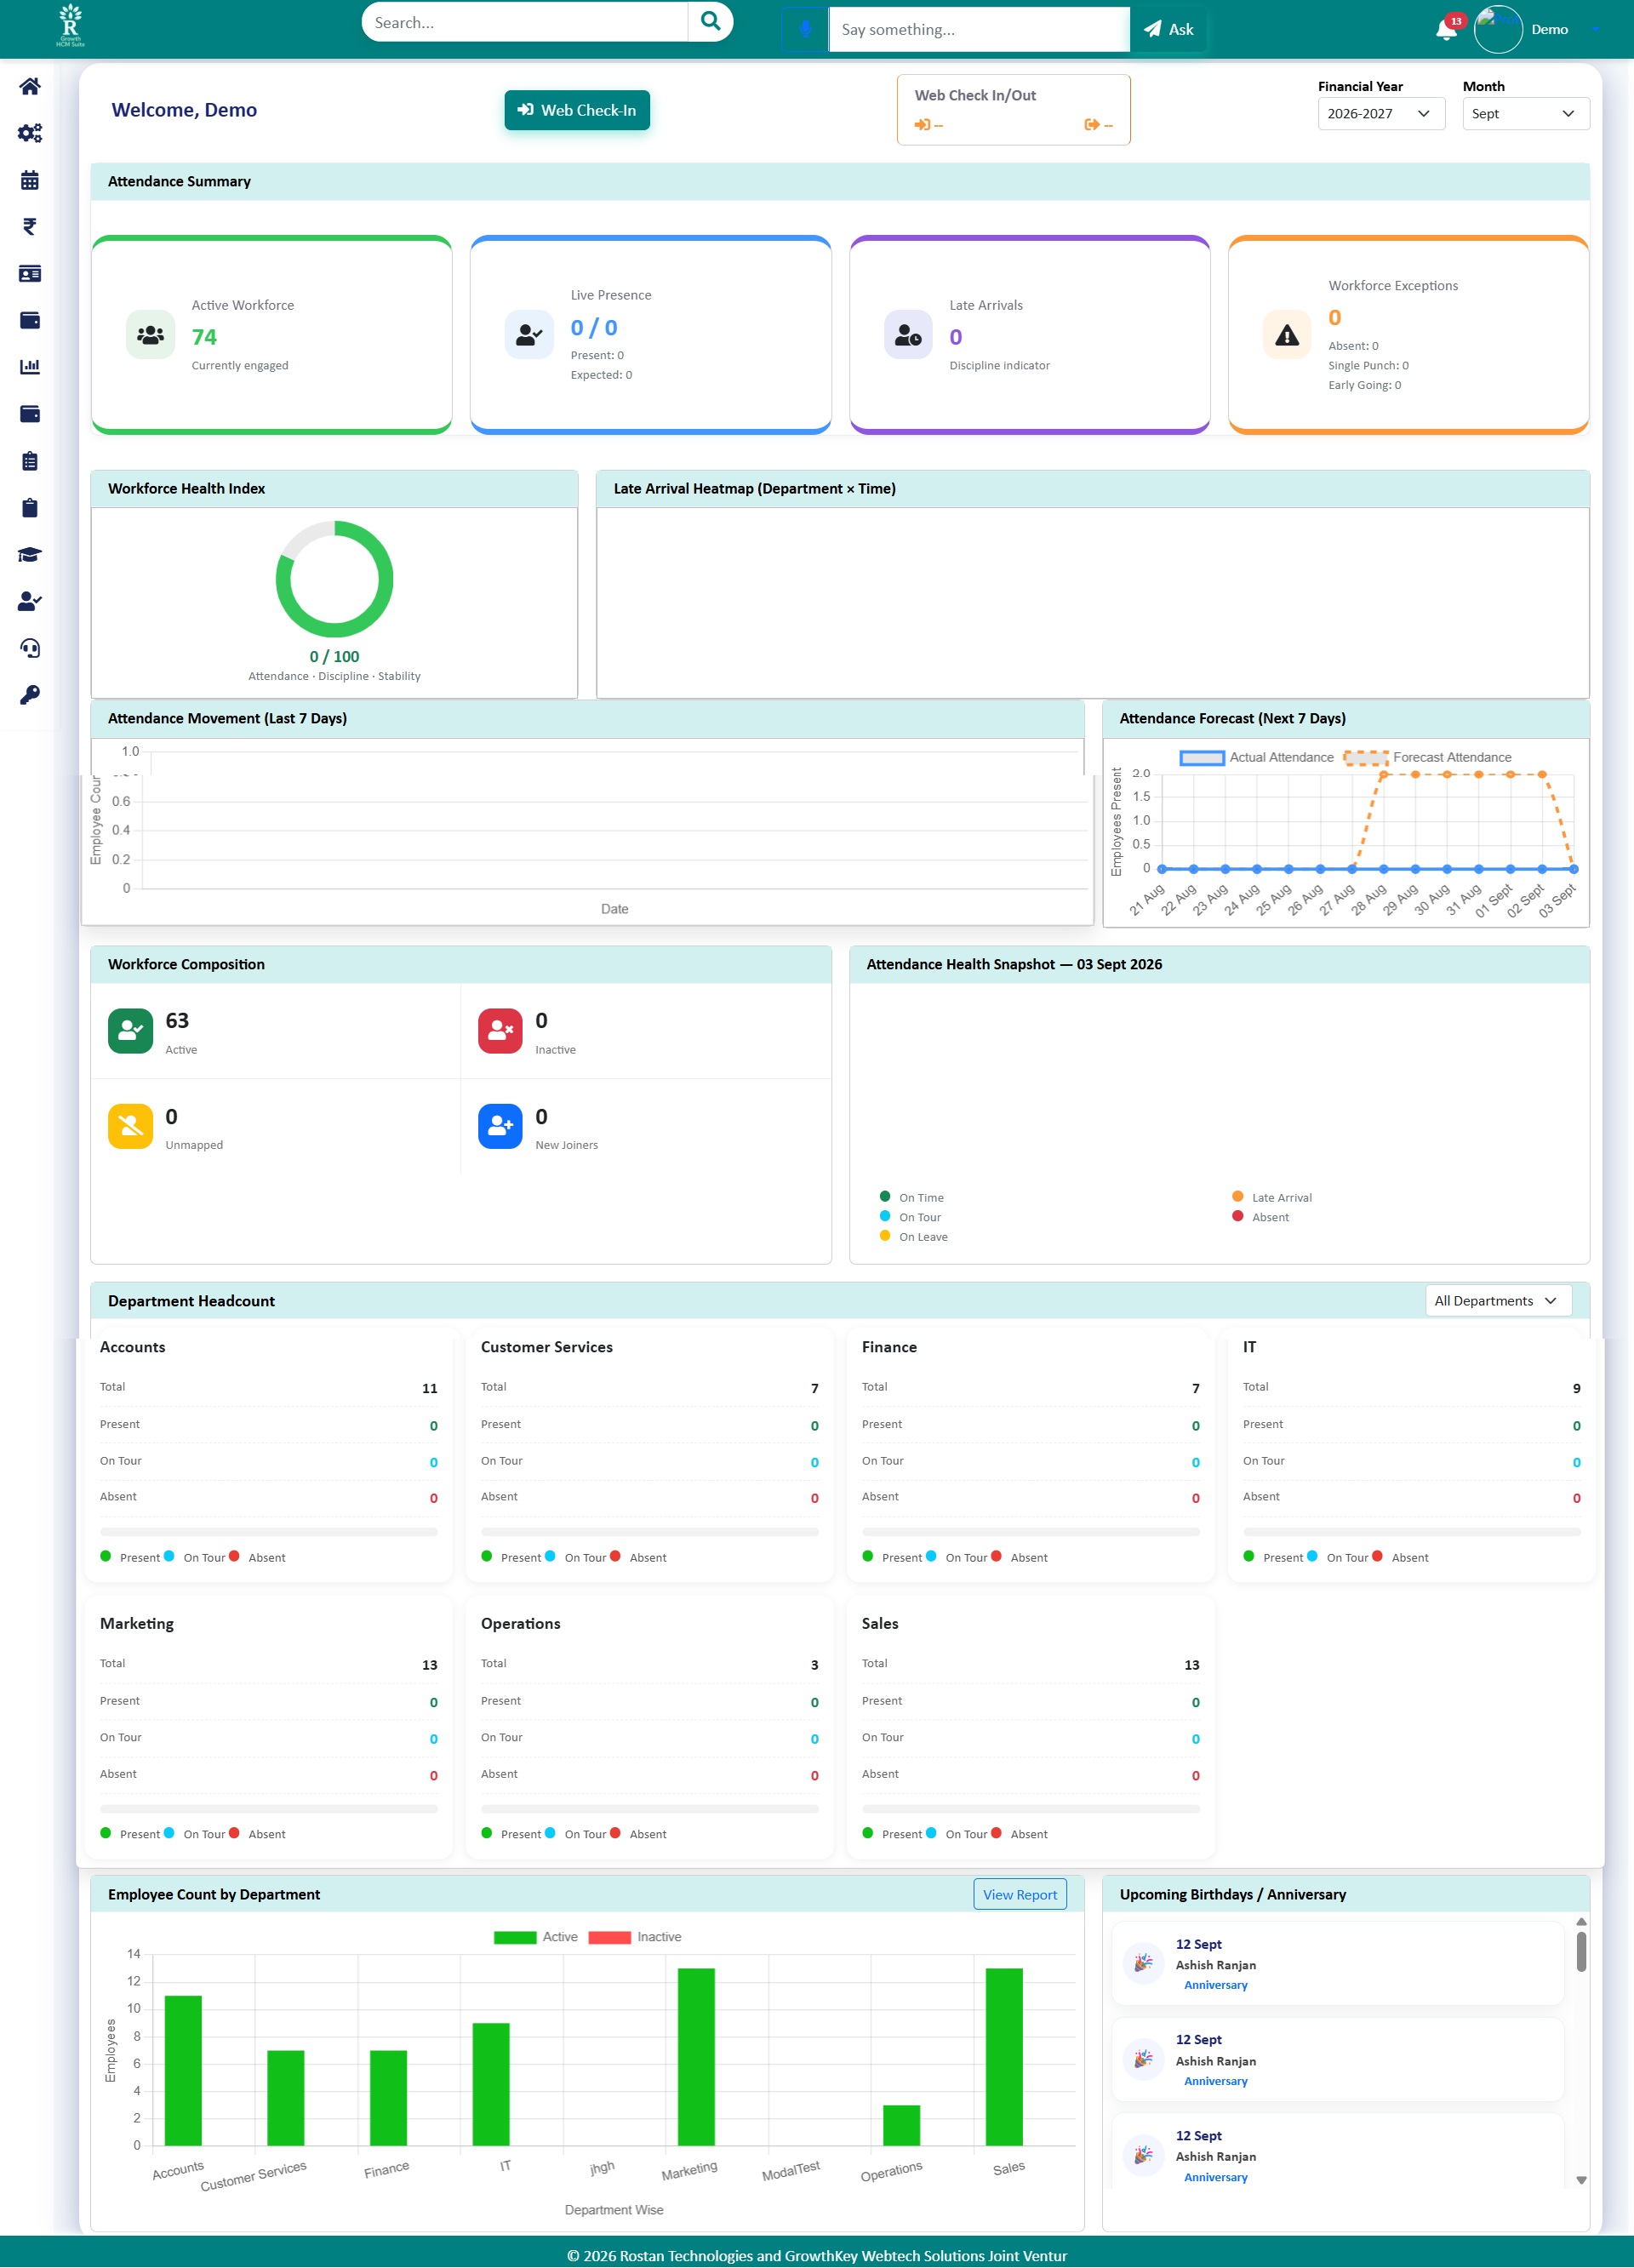Screen dimensions: 1634x2268
Task: Toggle the Inactive legend in department chart
Action: [x=635, y=1937]
